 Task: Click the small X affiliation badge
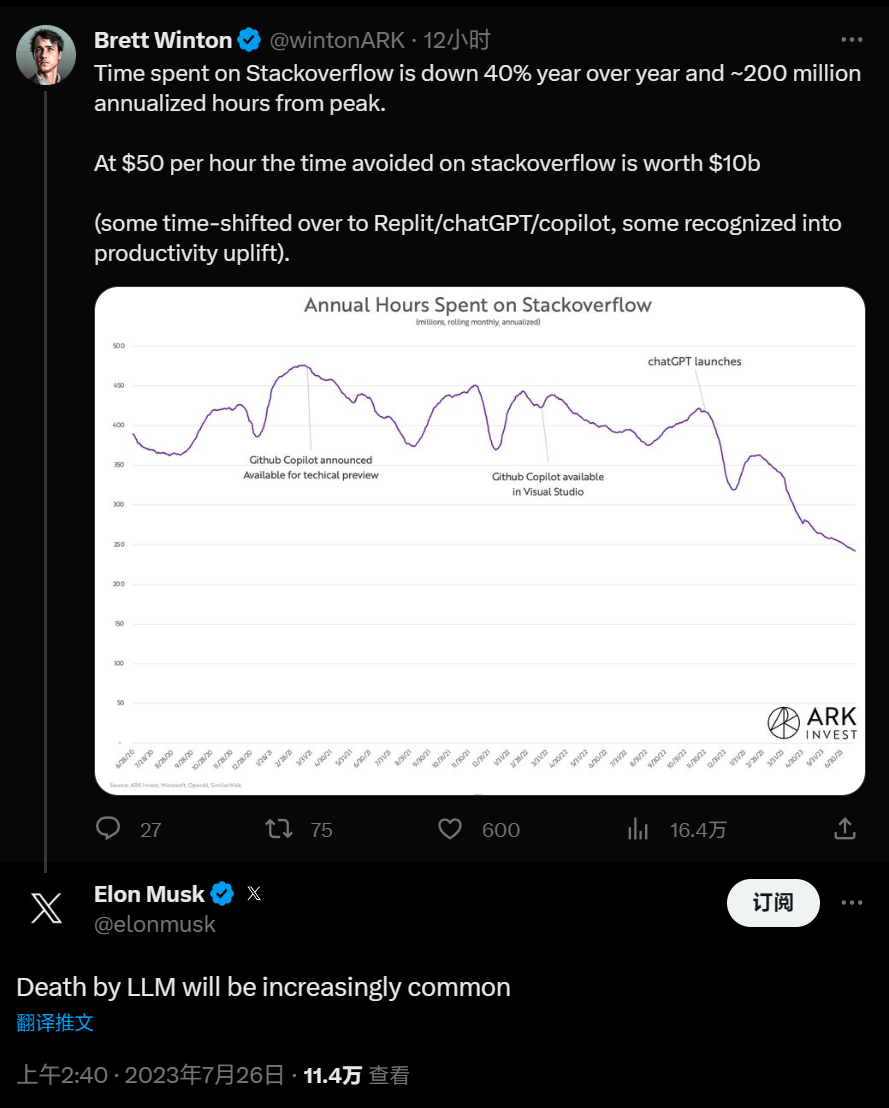[x=254, y=894]
